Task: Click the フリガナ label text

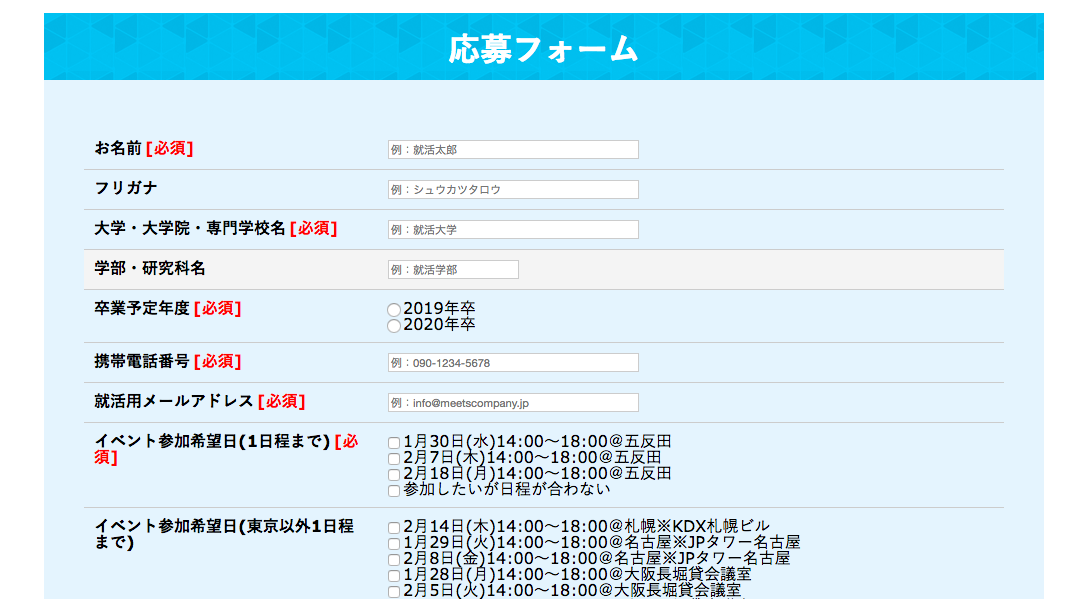Action: (126, 188)
